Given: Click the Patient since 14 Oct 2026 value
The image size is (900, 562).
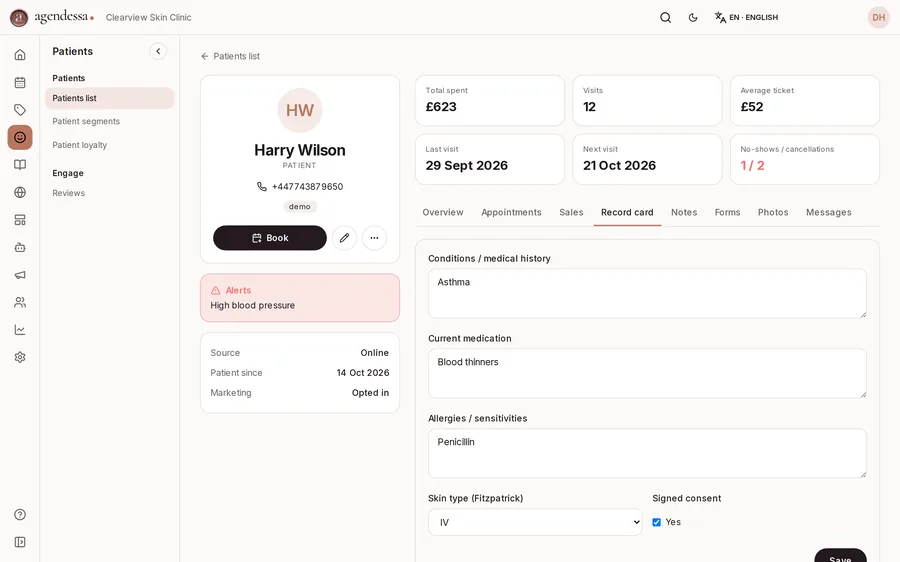Looking at the screenshot, I should click(x=363, y=373).
